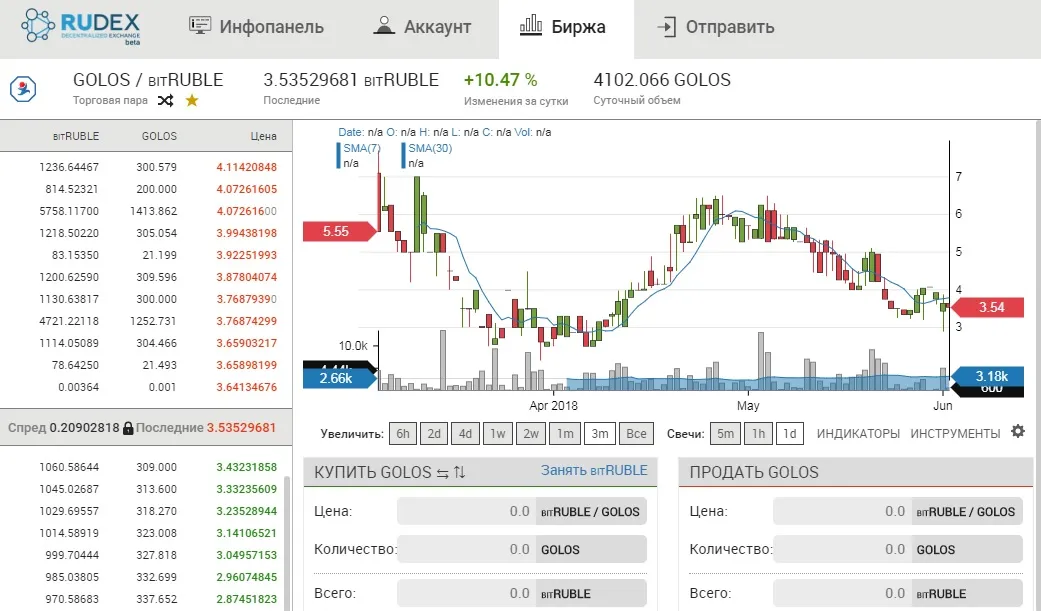Open the ИНСТРУМЕНТЫ menu
Viewport: 1041px width, 611px height.
pos(955,434)
